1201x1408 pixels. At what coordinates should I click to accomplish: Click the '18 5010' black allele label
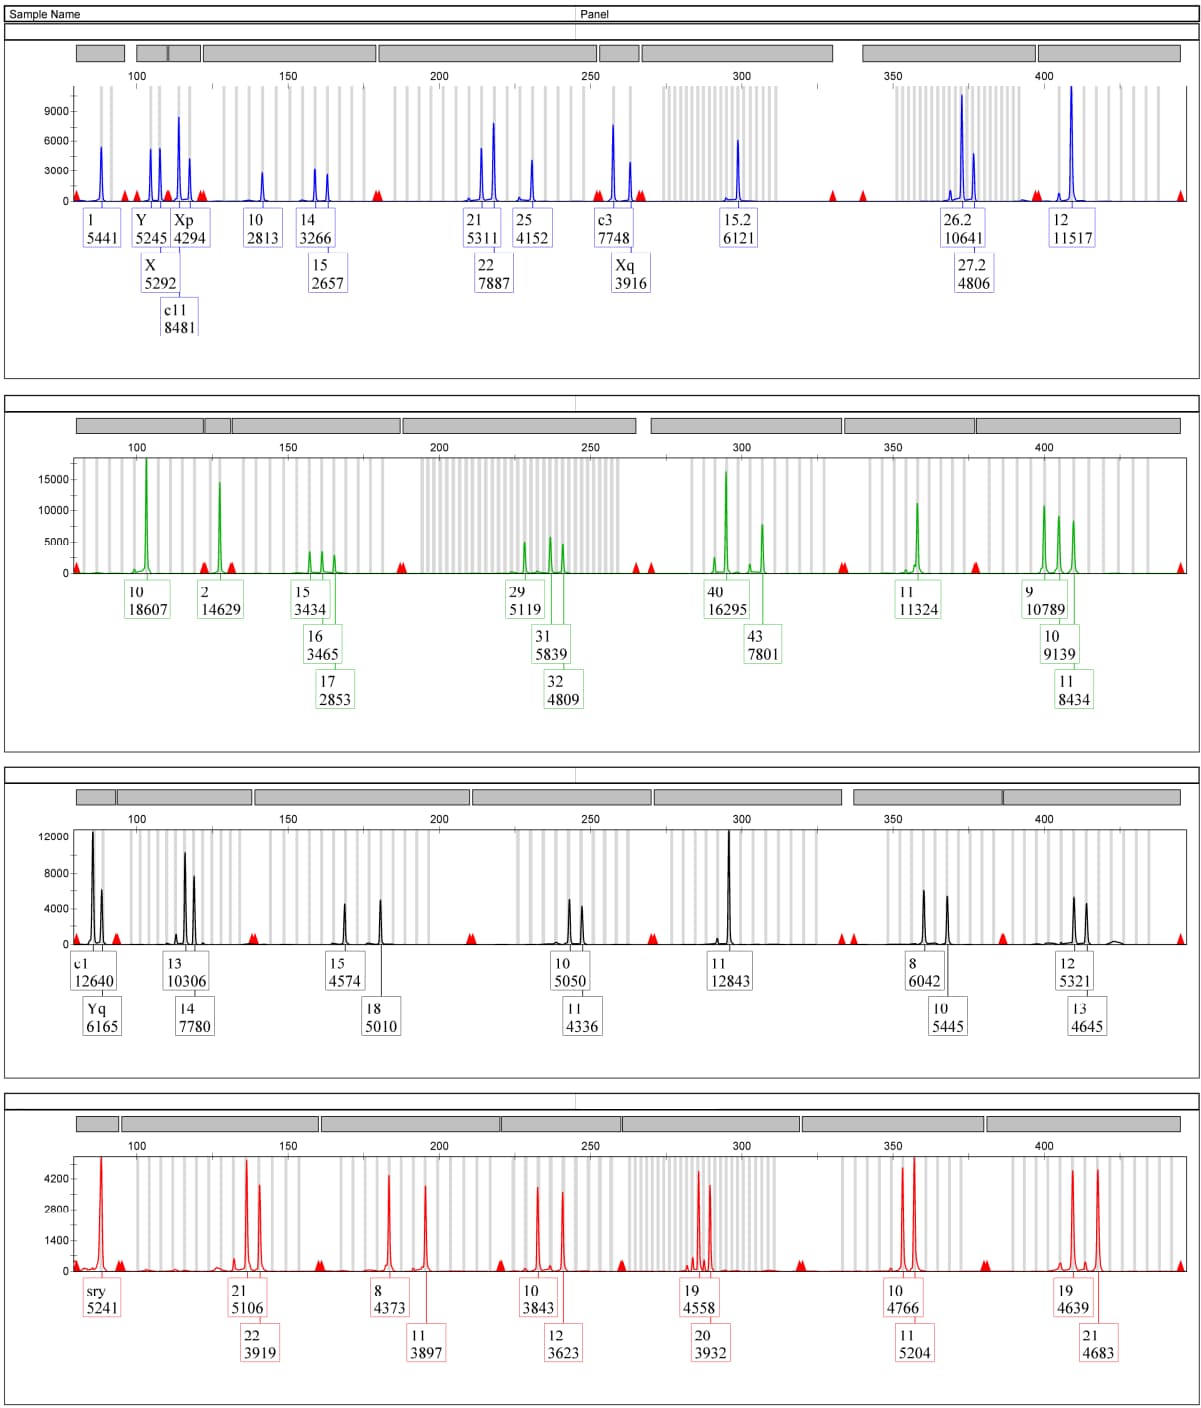pos(381,1016)
